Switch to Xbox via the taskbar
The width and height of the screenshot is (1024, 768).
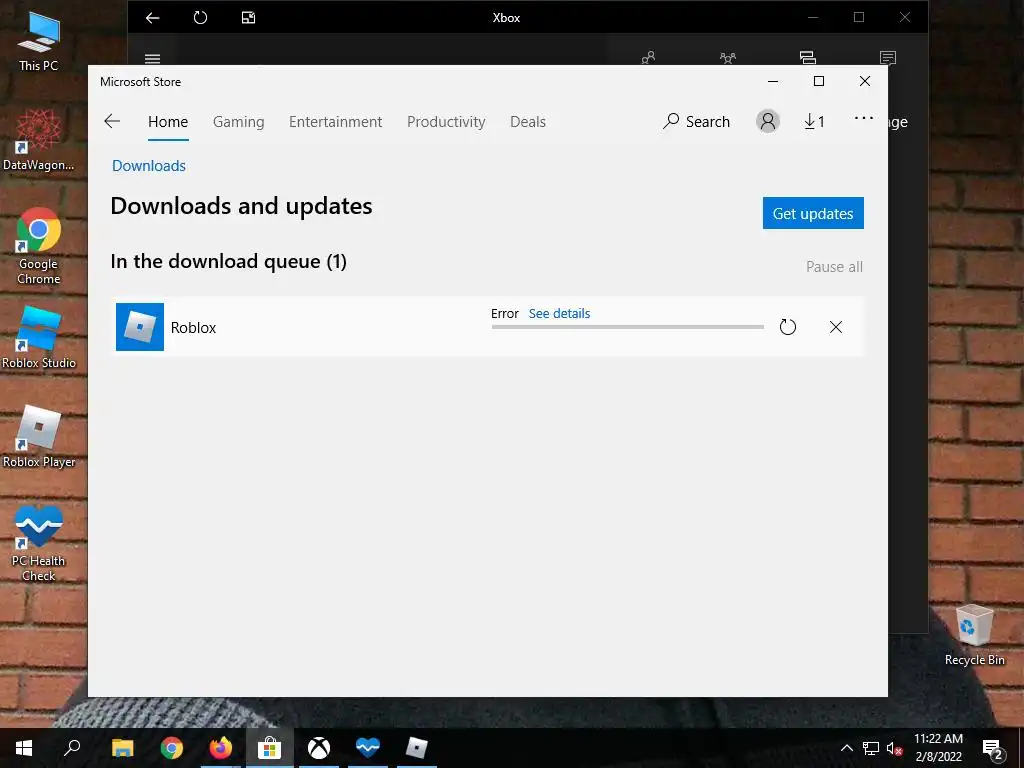click(319, 748)
